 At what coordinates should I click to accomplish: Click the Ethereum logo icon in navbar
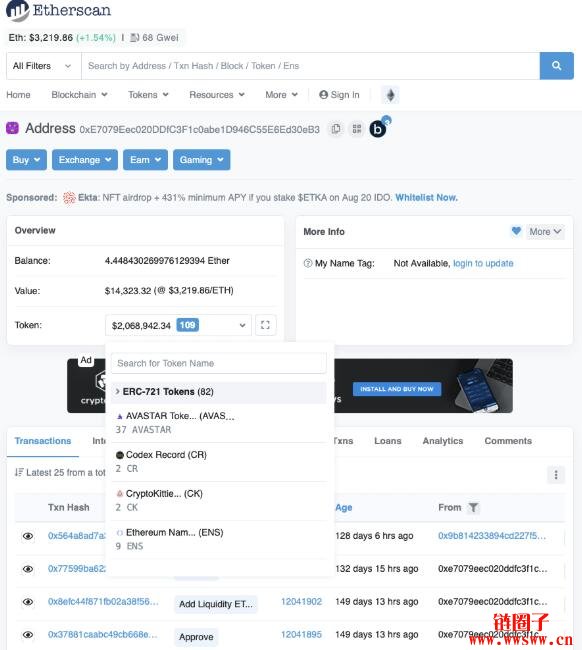coord(390,95)
